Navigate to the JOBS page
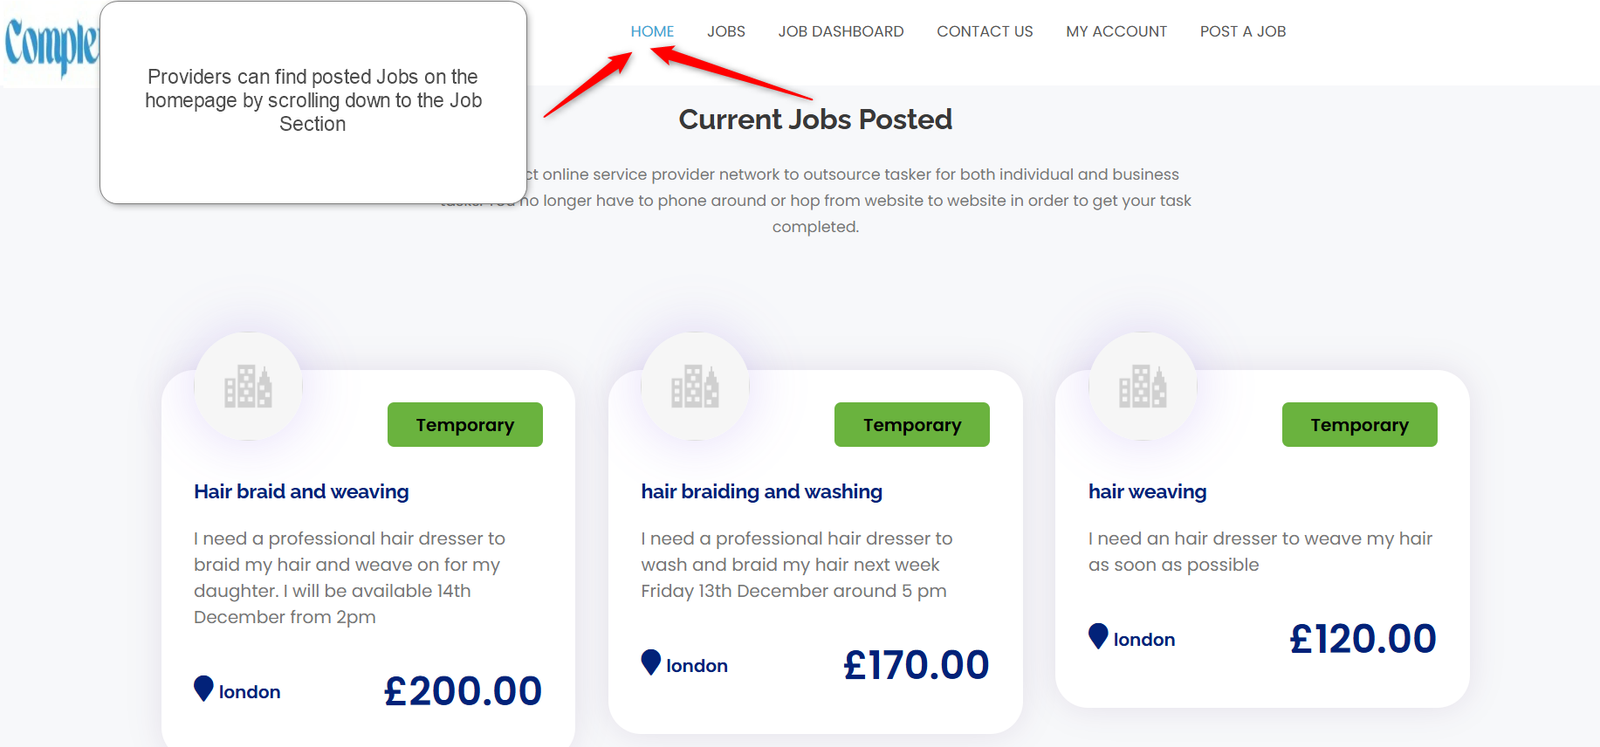 click(726, 31)
